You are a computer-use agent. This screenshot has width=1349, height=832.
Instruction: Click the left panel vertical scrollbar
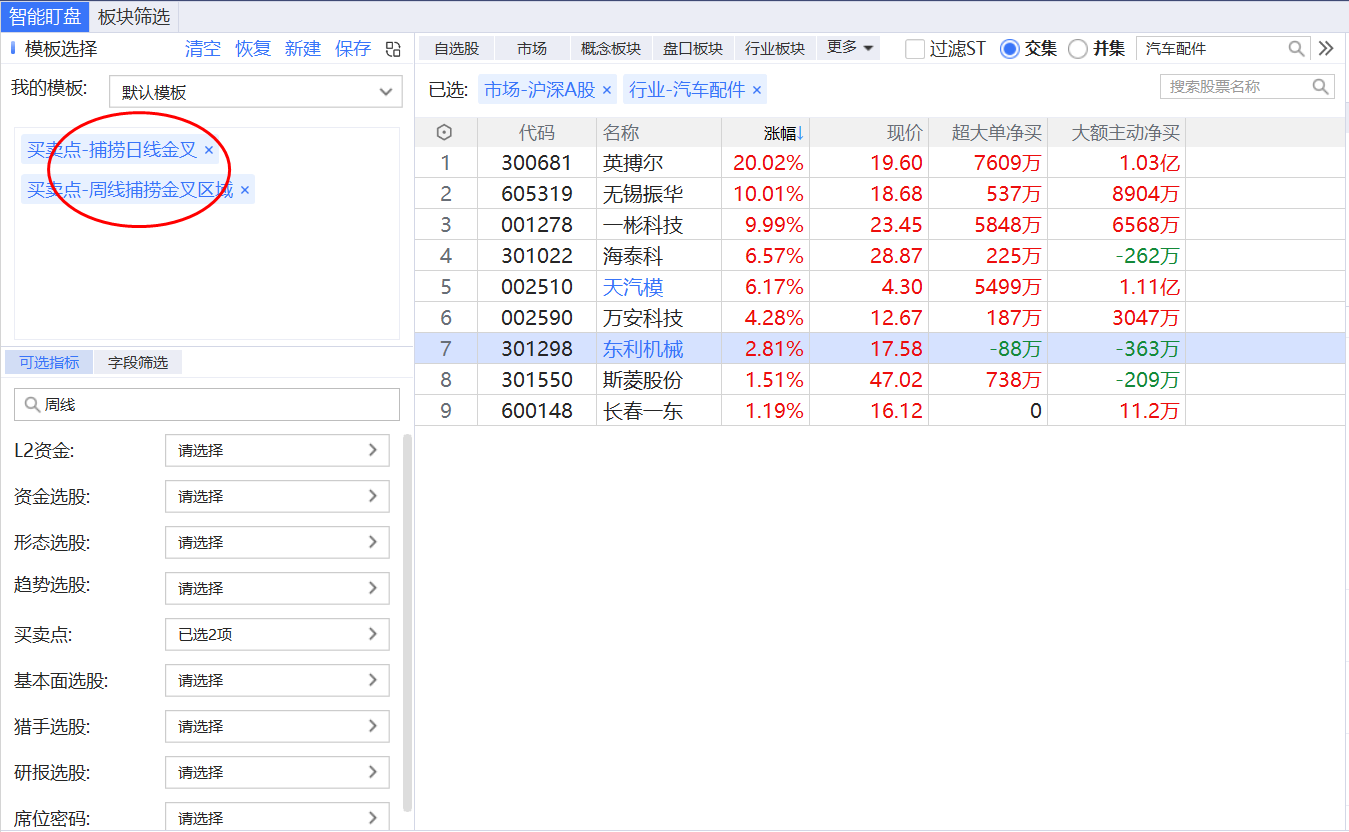pyautogui.click(x=407, y=622)
